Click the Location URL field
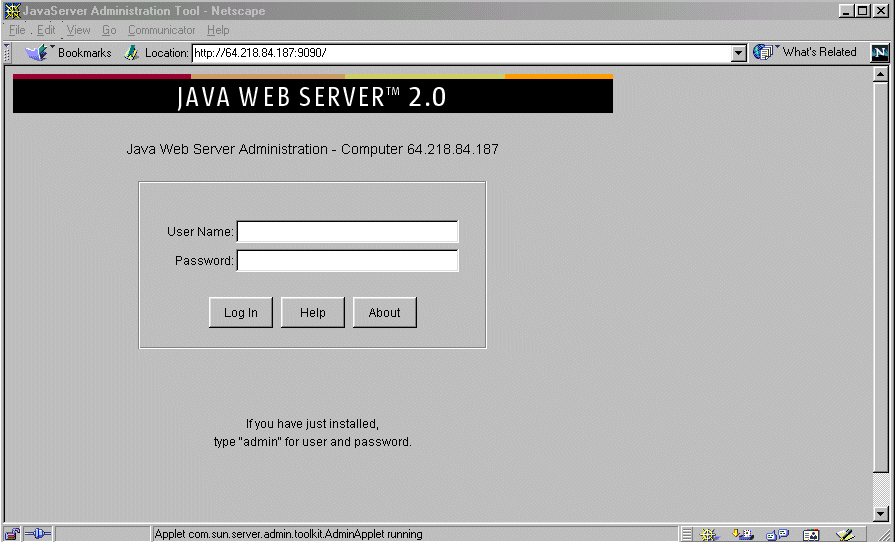 [x=462, y=53]
